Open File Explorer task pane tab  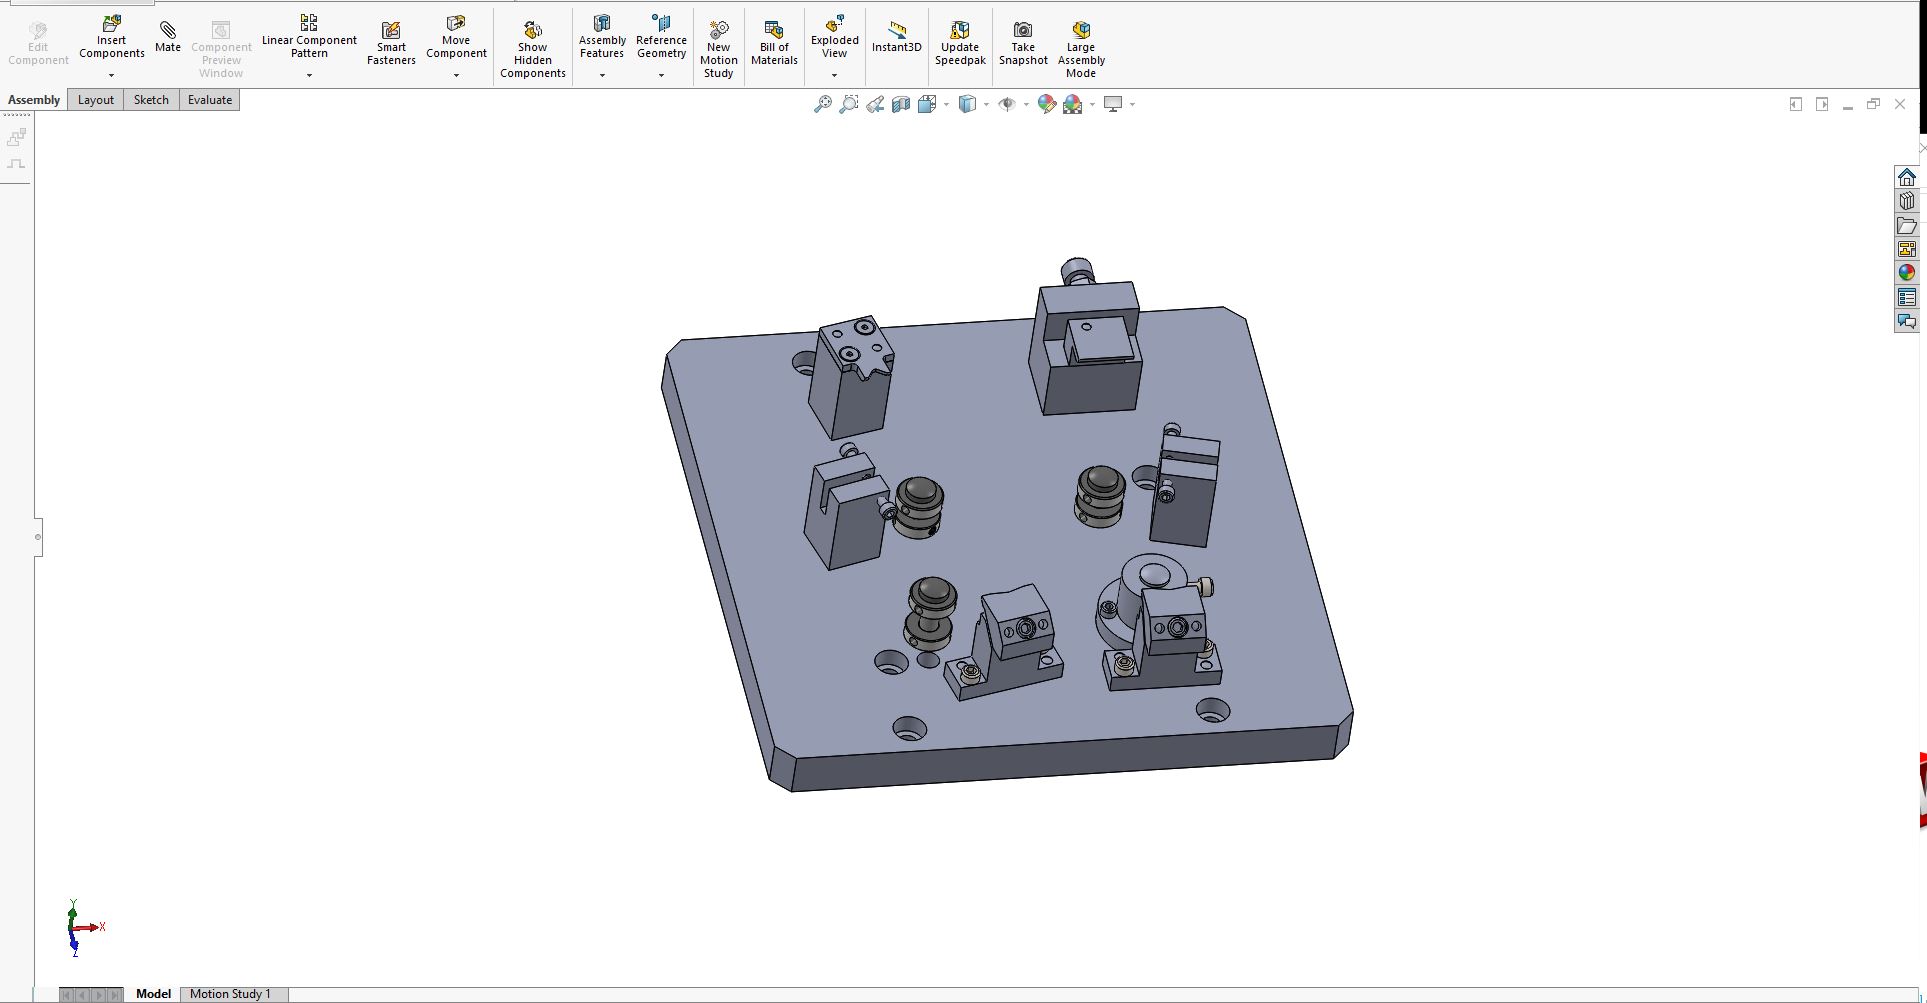coord(1906,225)
